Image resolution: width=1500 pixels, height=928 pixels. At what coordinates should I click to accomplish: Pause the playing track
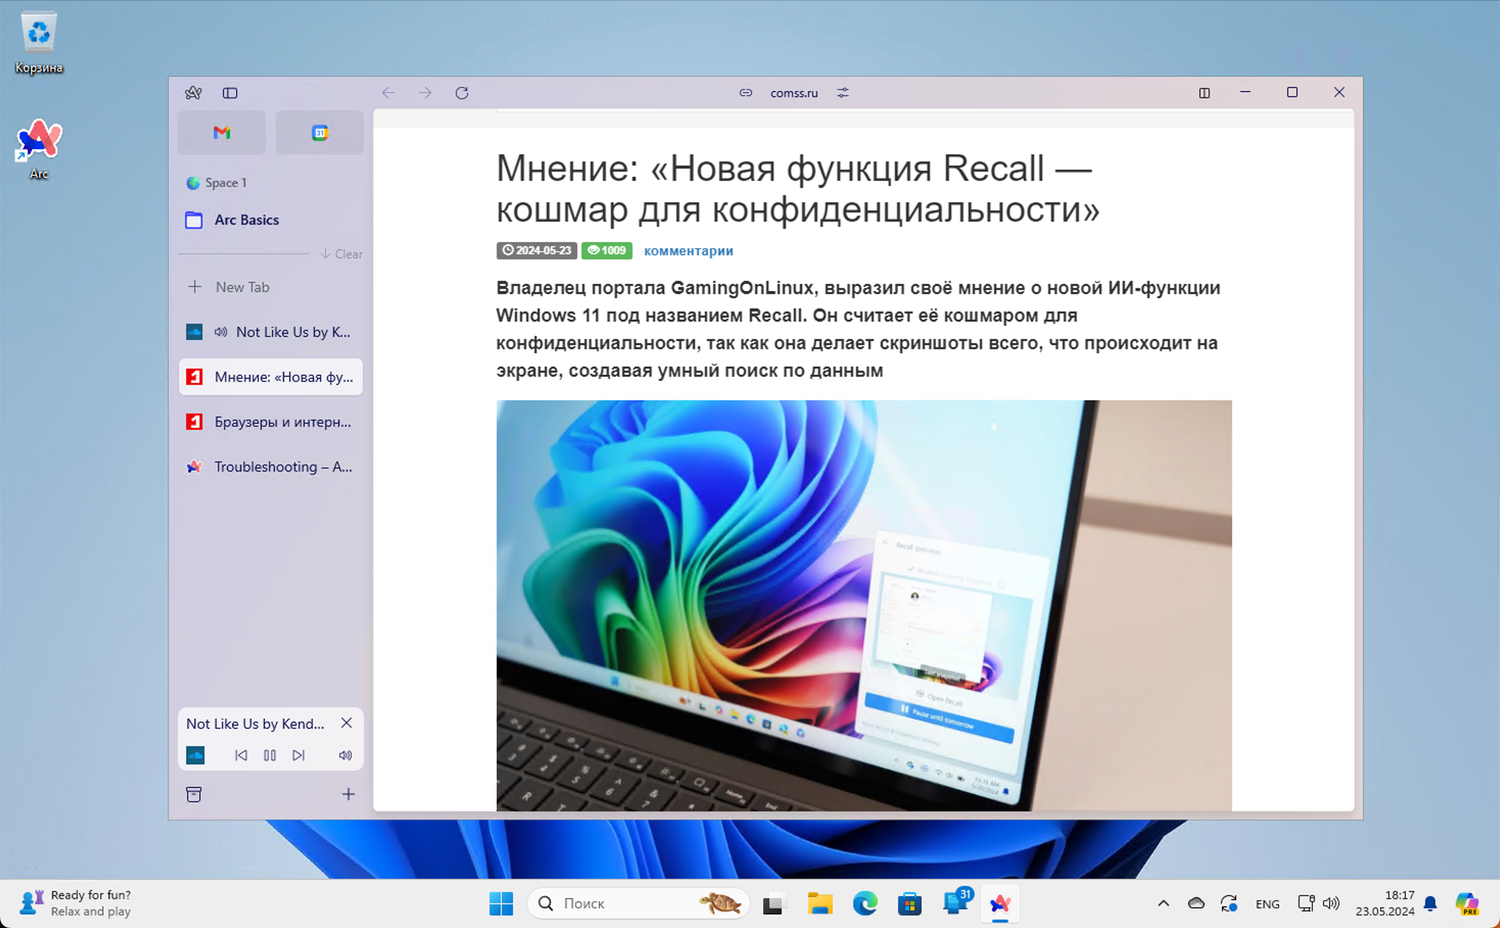[270, 755]
